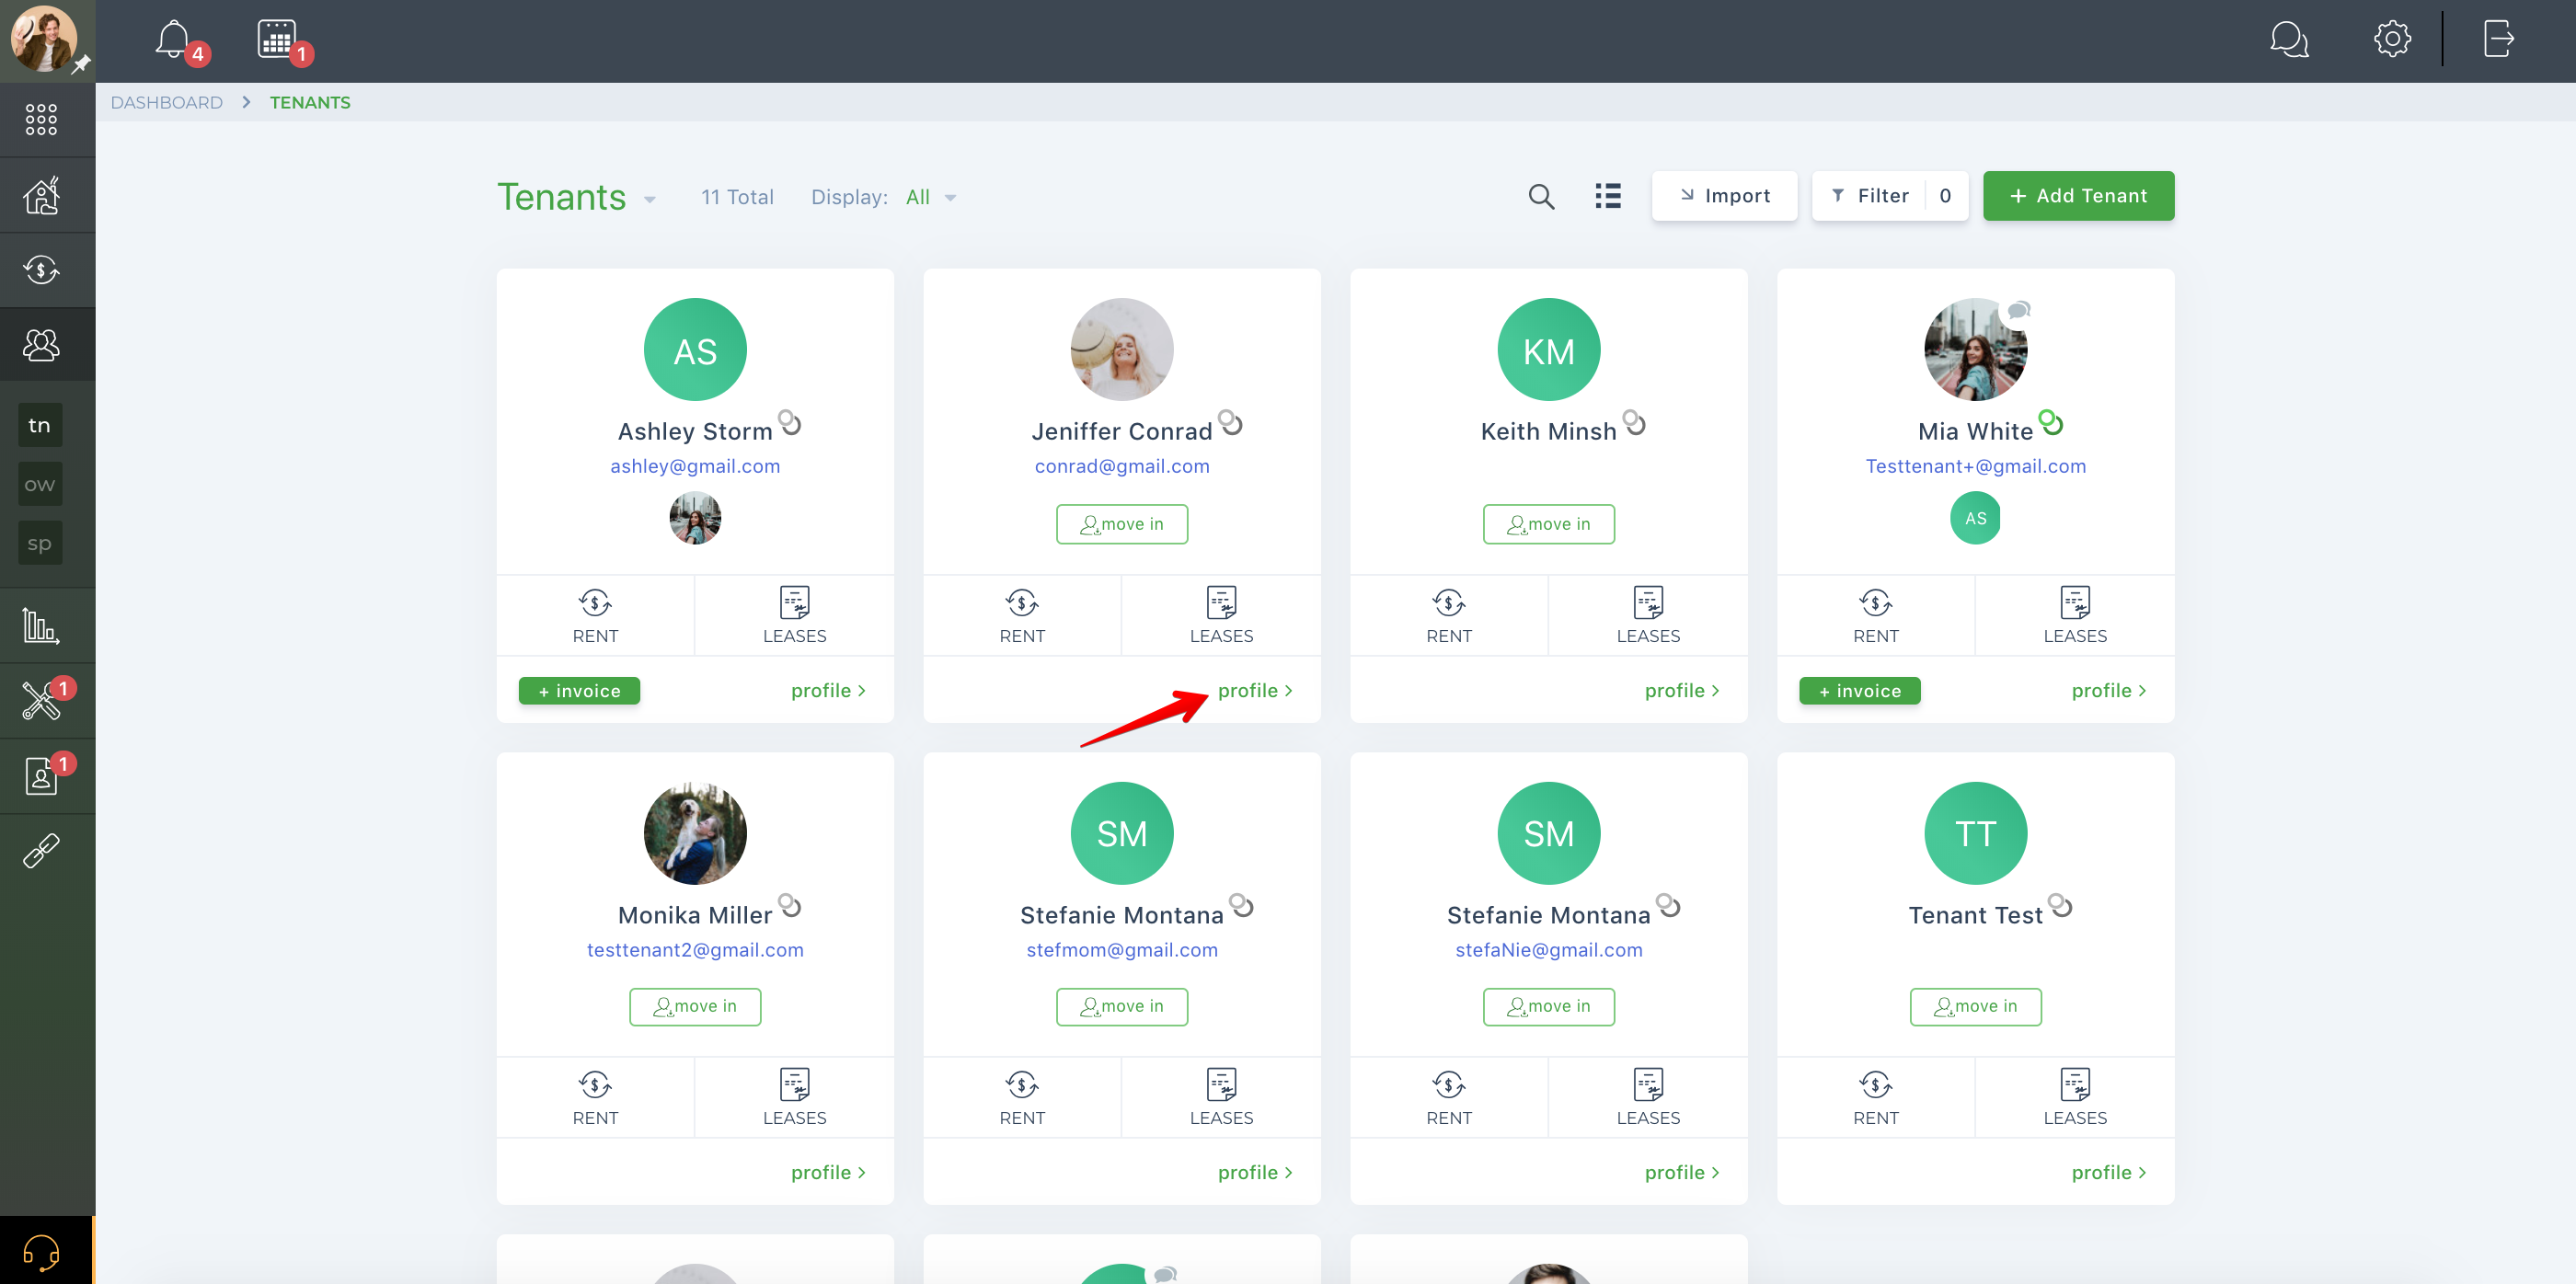The width and height of the screenshot is (2576, 1284).
Task: Switch to list view icon
Action: pyautogui.click(x=1608, y=196)
